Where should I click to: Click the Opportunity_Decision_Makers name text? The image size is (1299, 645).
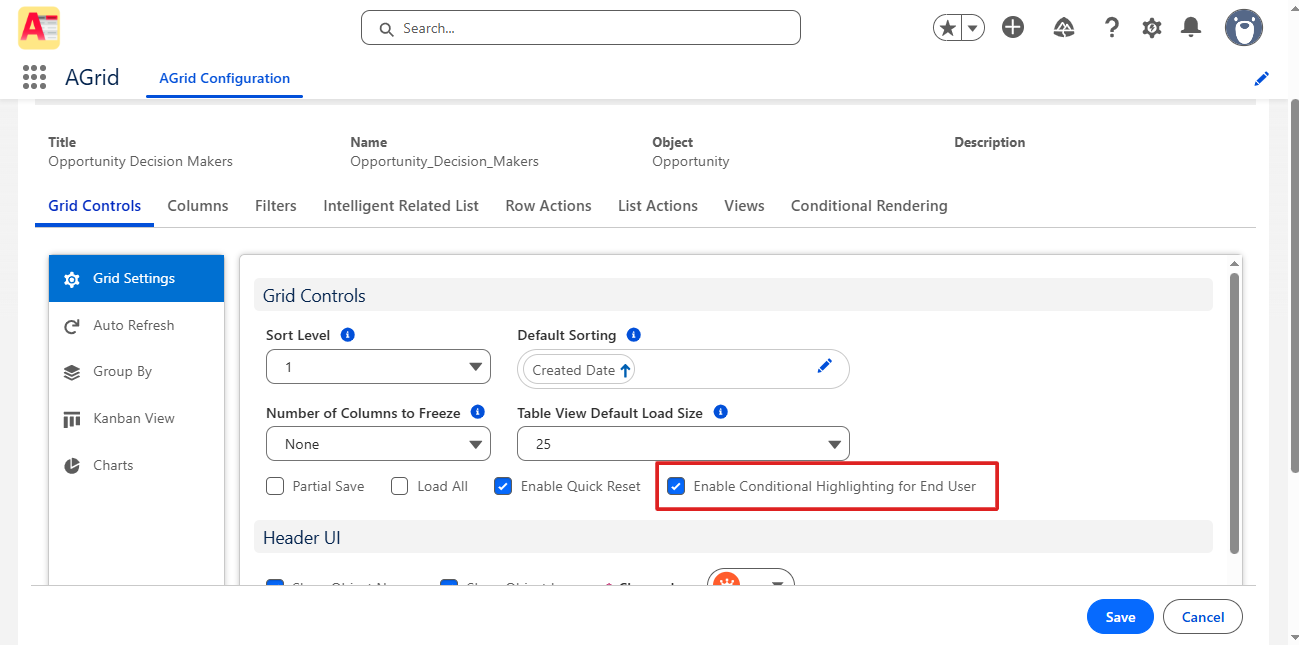(x=444, y=162)
